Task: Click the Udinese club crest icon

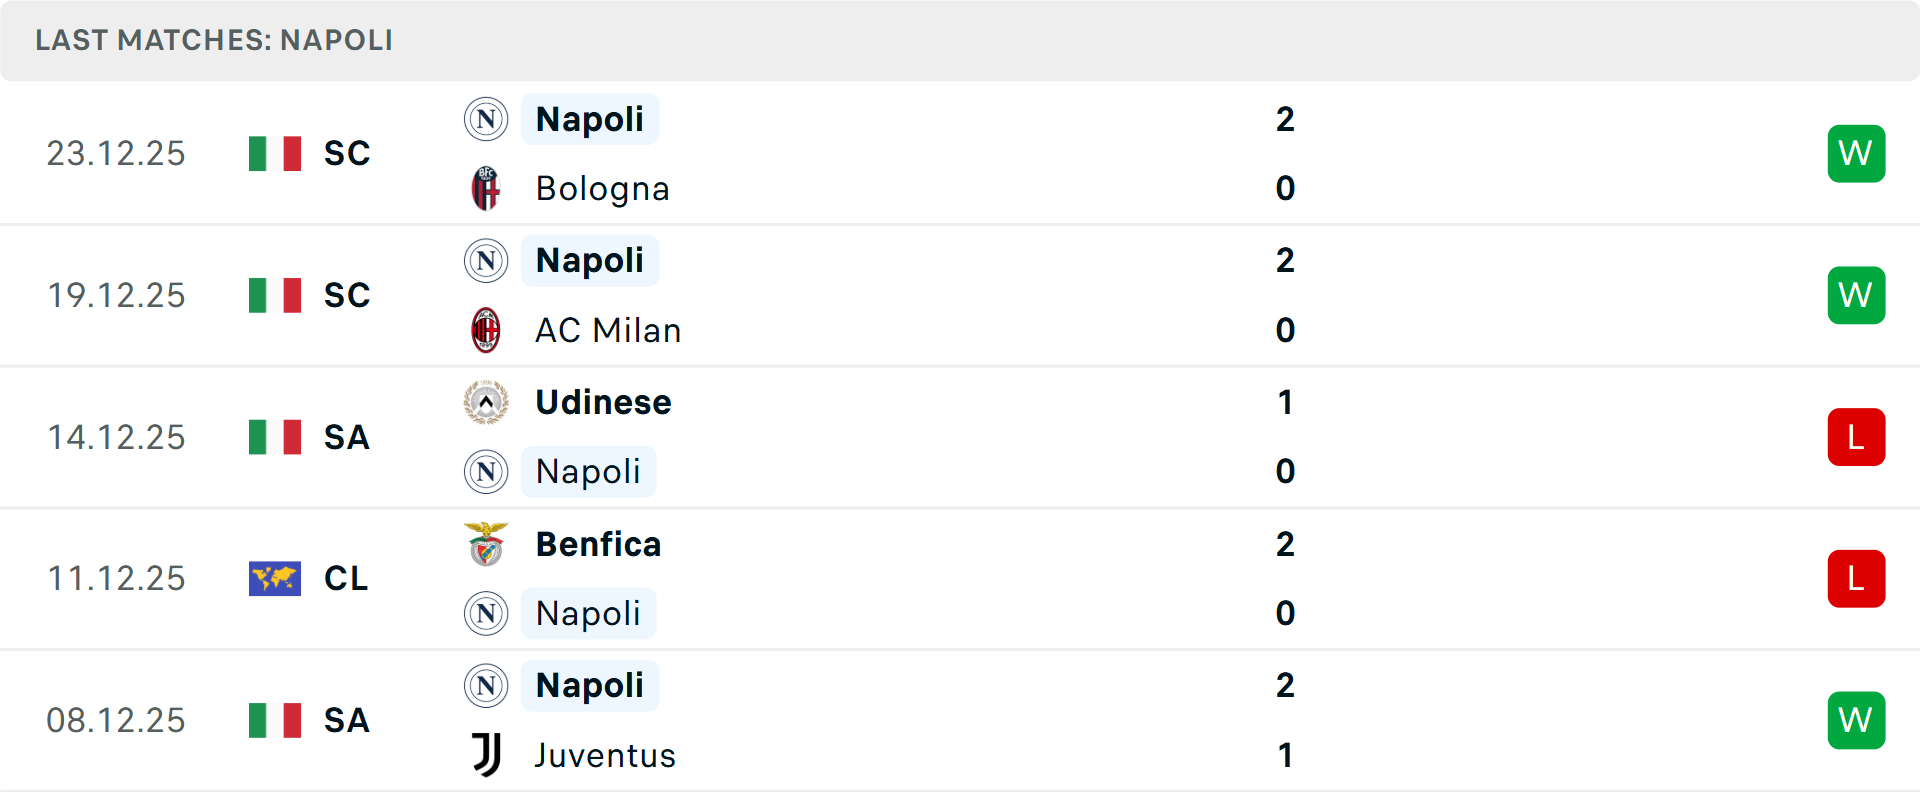Action: (x=486, y=402)
